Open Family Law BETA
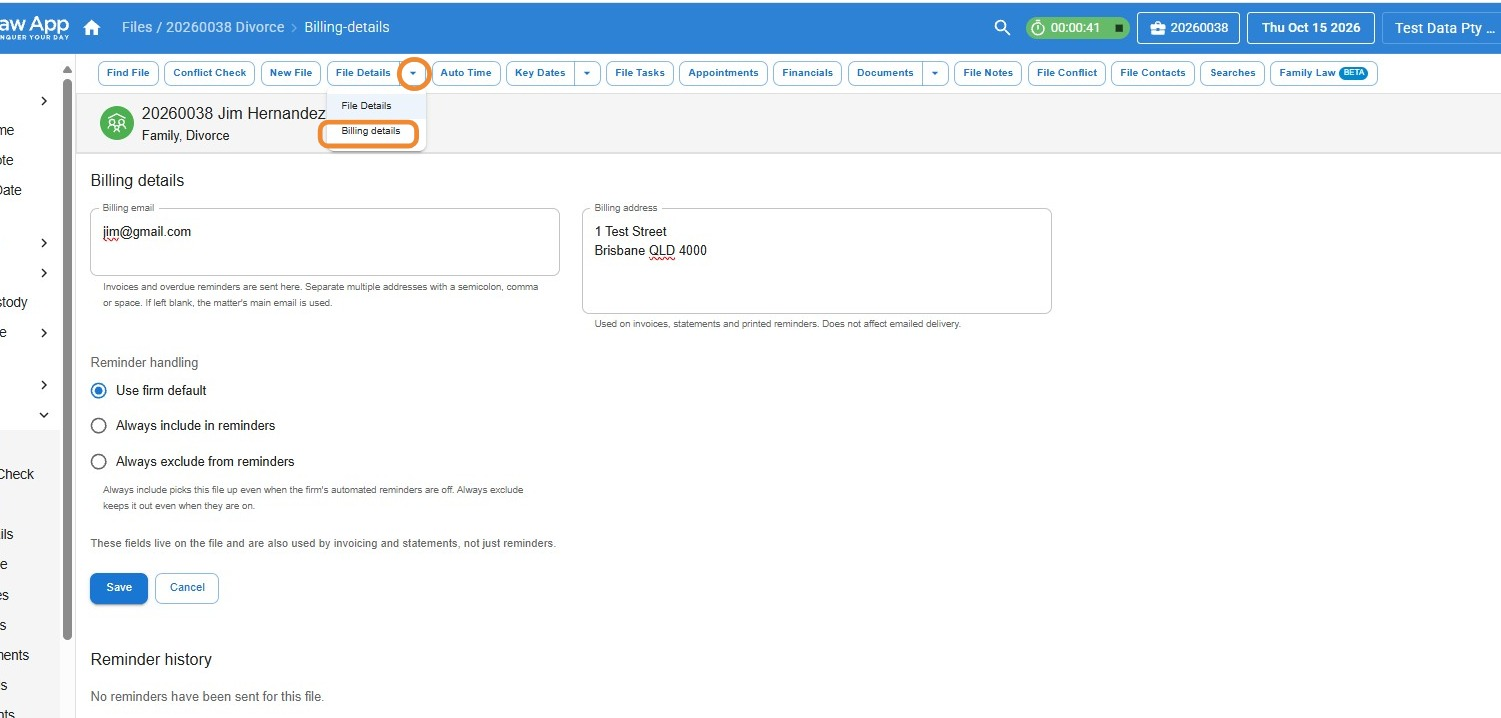Screen dimensions: 1501x718 [x=1323, y=73]
